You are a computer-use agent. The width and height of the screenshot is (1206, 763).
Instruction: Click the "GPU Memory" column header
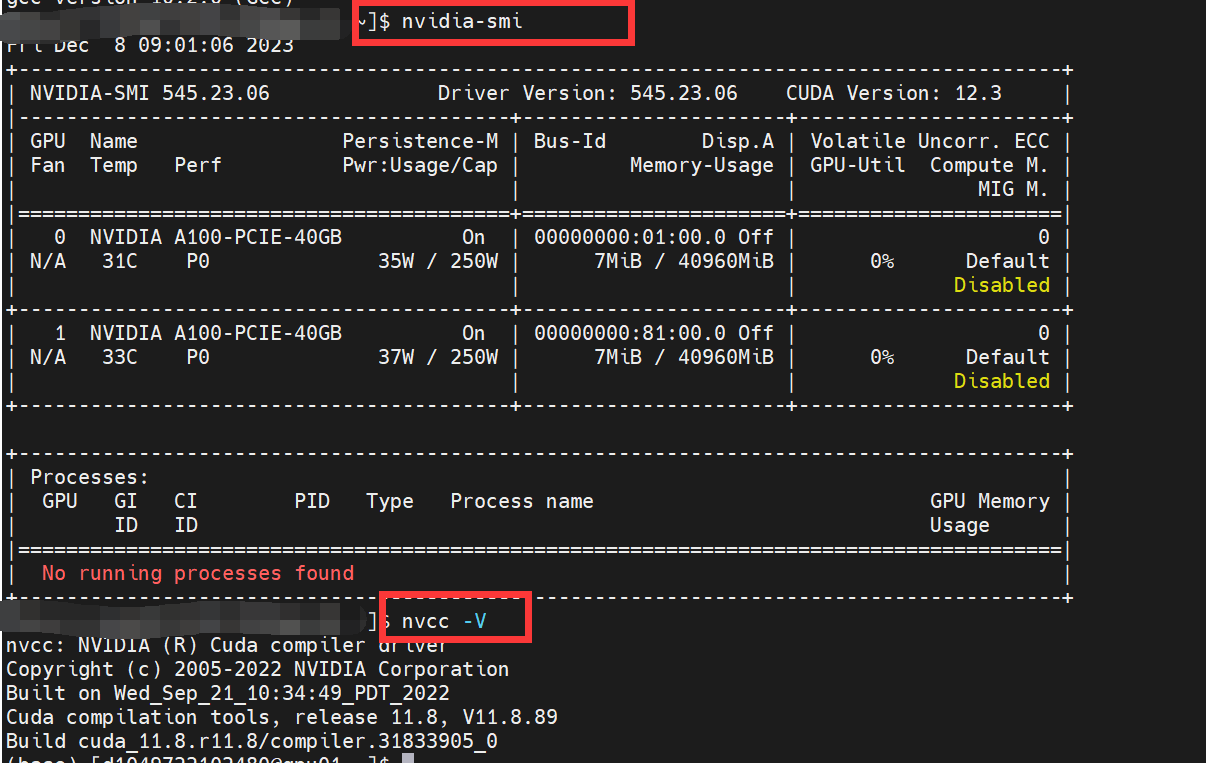[x=990, y=501]
